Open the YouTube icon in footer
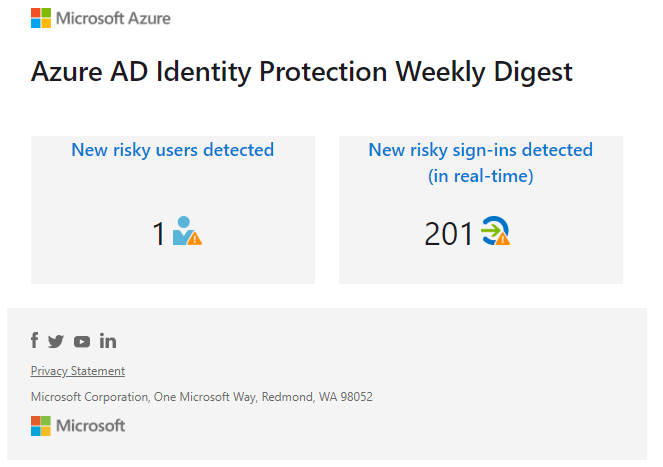 (82, 342)
